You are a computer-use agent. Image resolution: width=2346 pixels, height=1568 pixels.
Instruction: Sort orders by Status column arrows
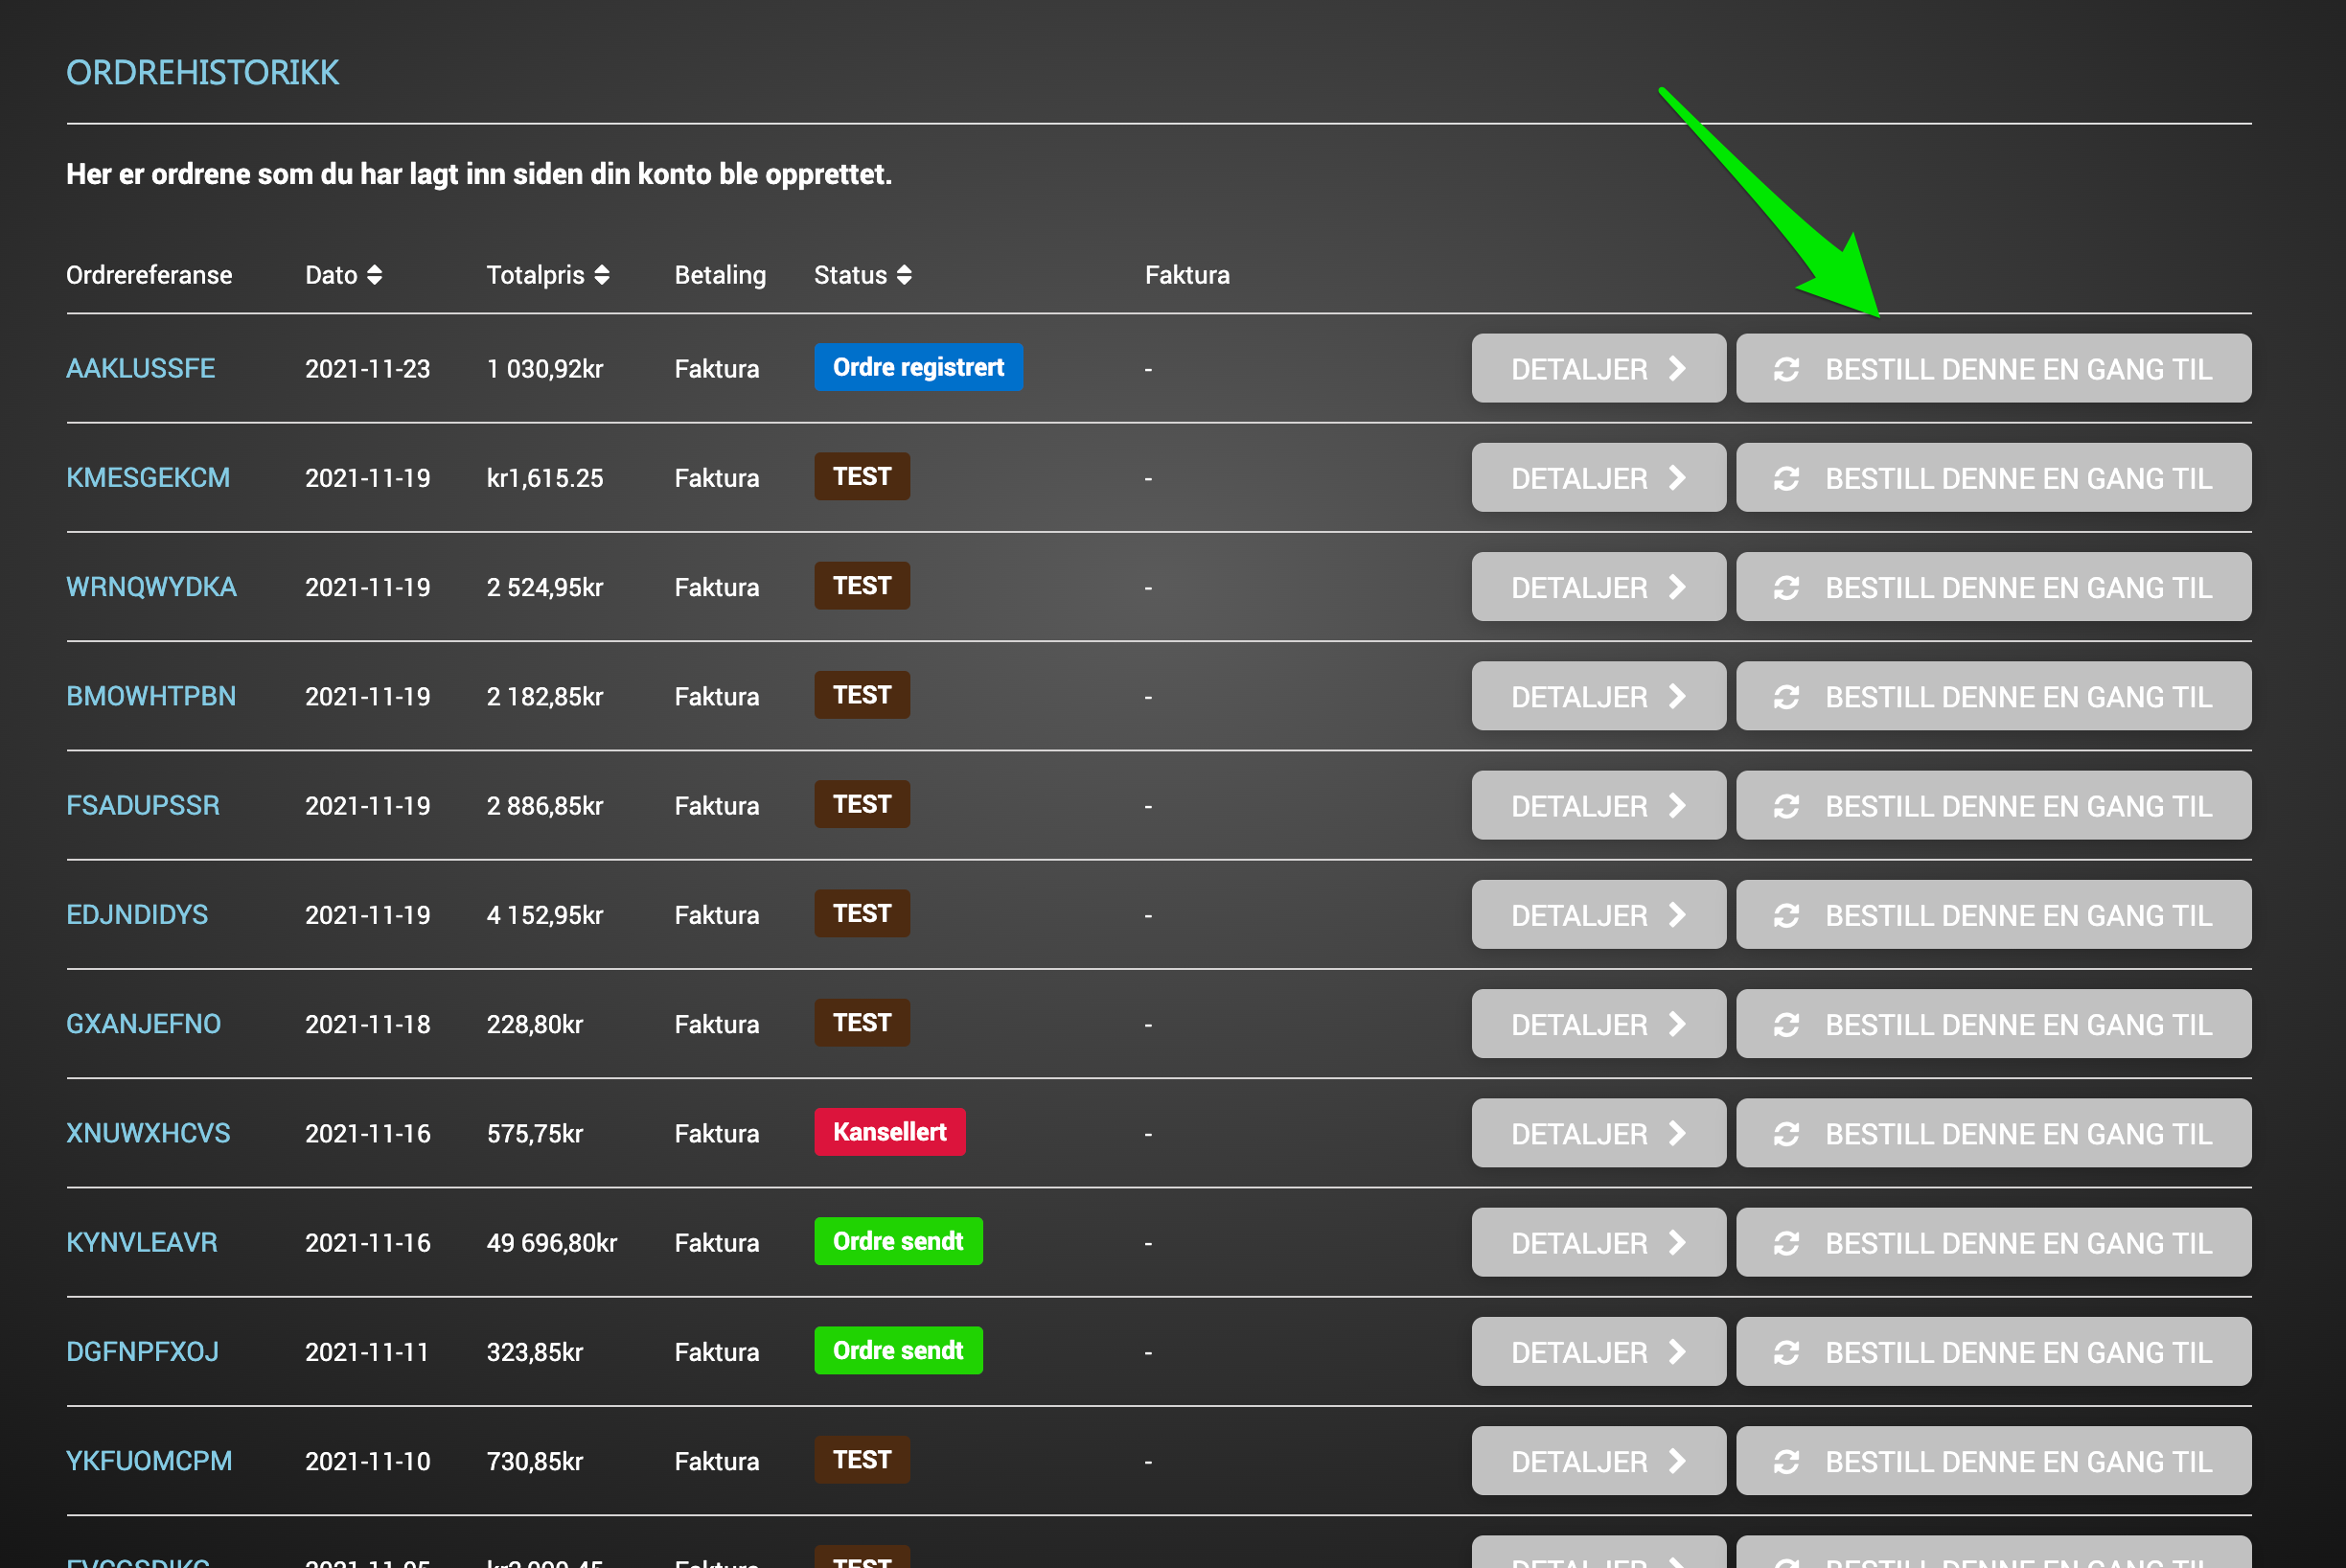(903, 275)
